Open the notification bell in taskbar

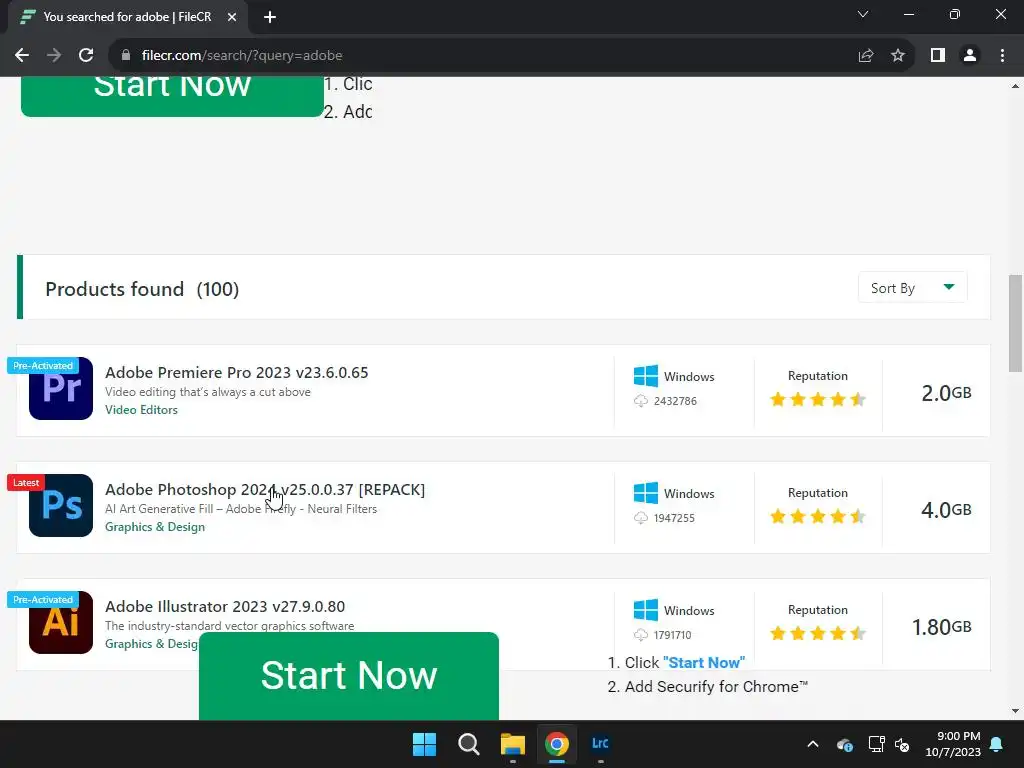click(x=997, y=744)
